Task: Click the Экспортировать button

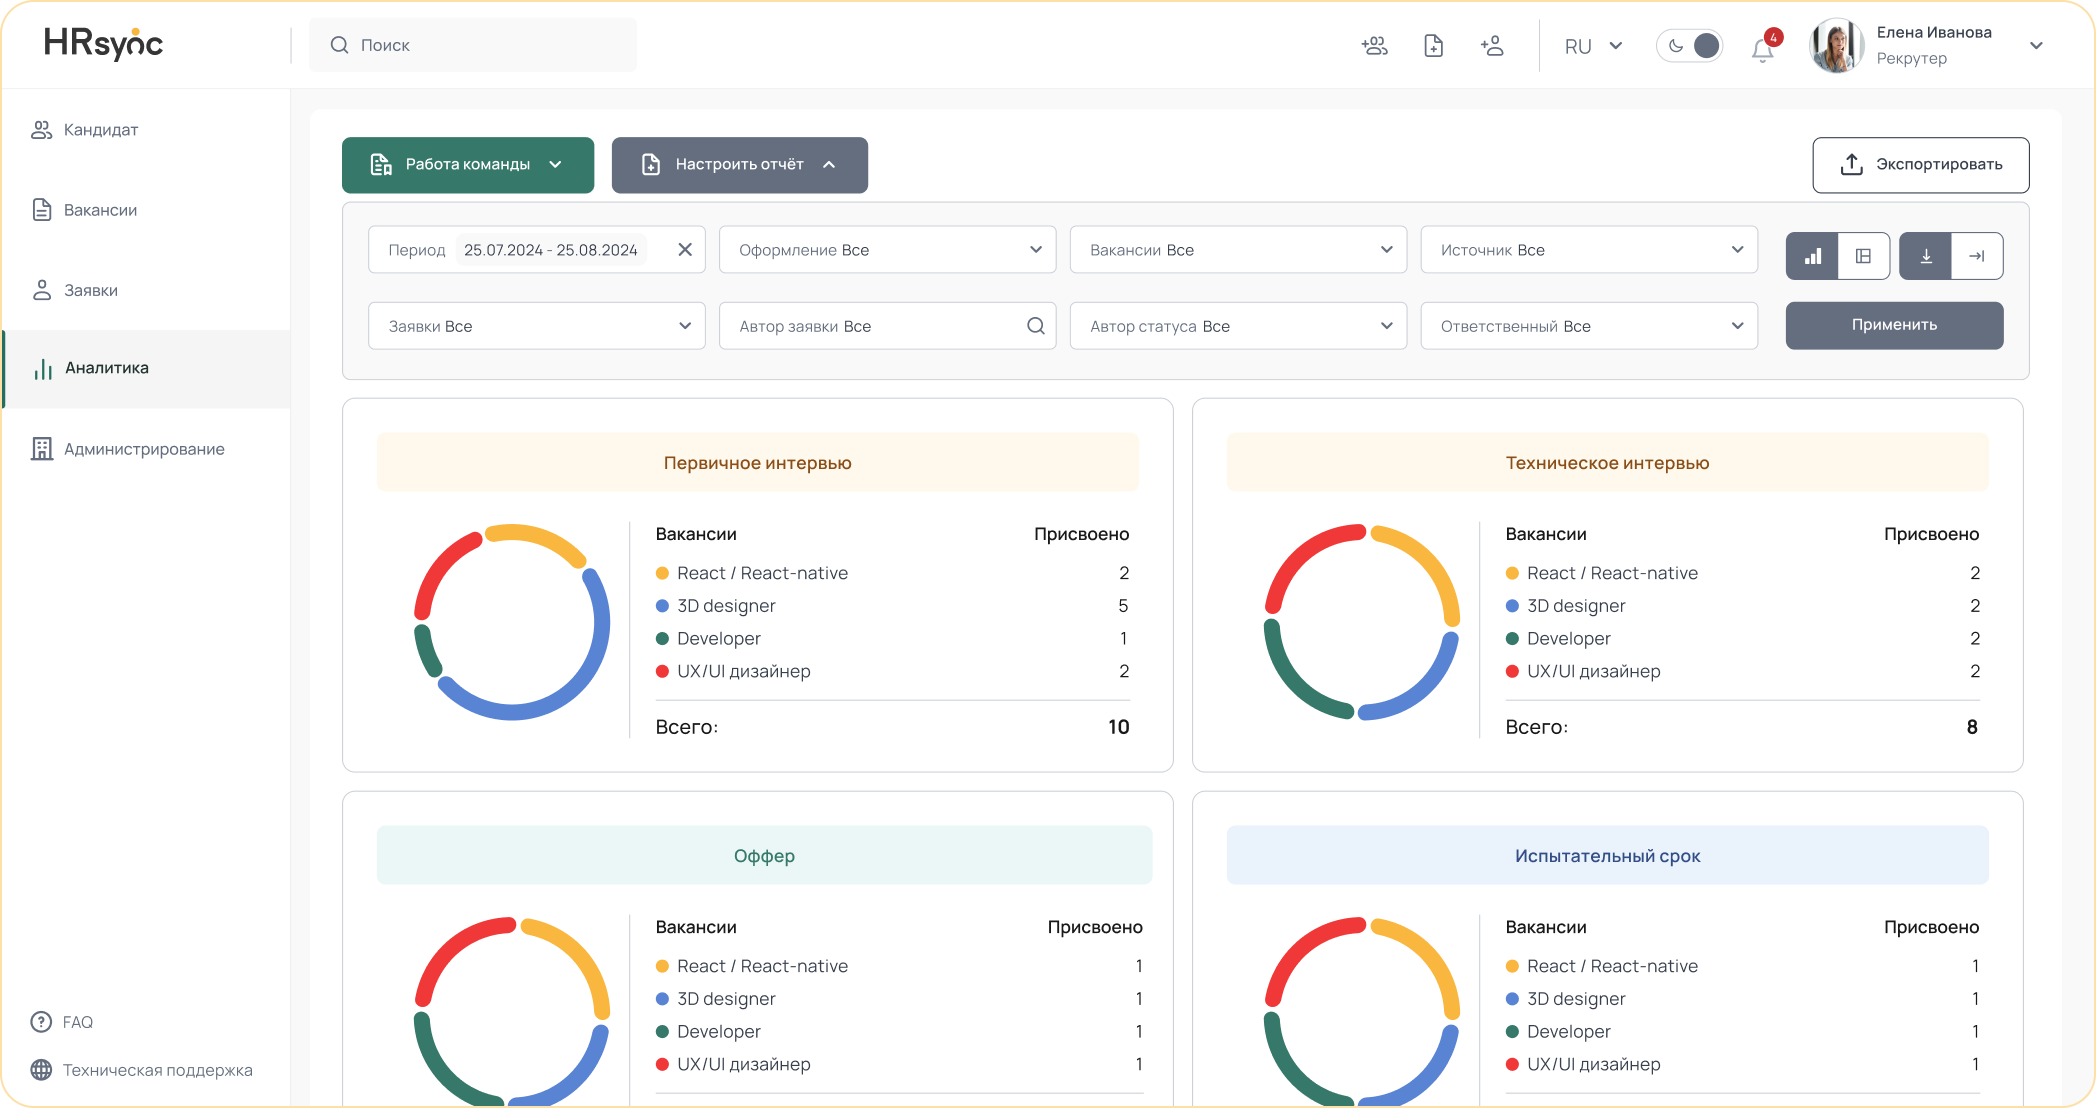Action: point(1921,165)
